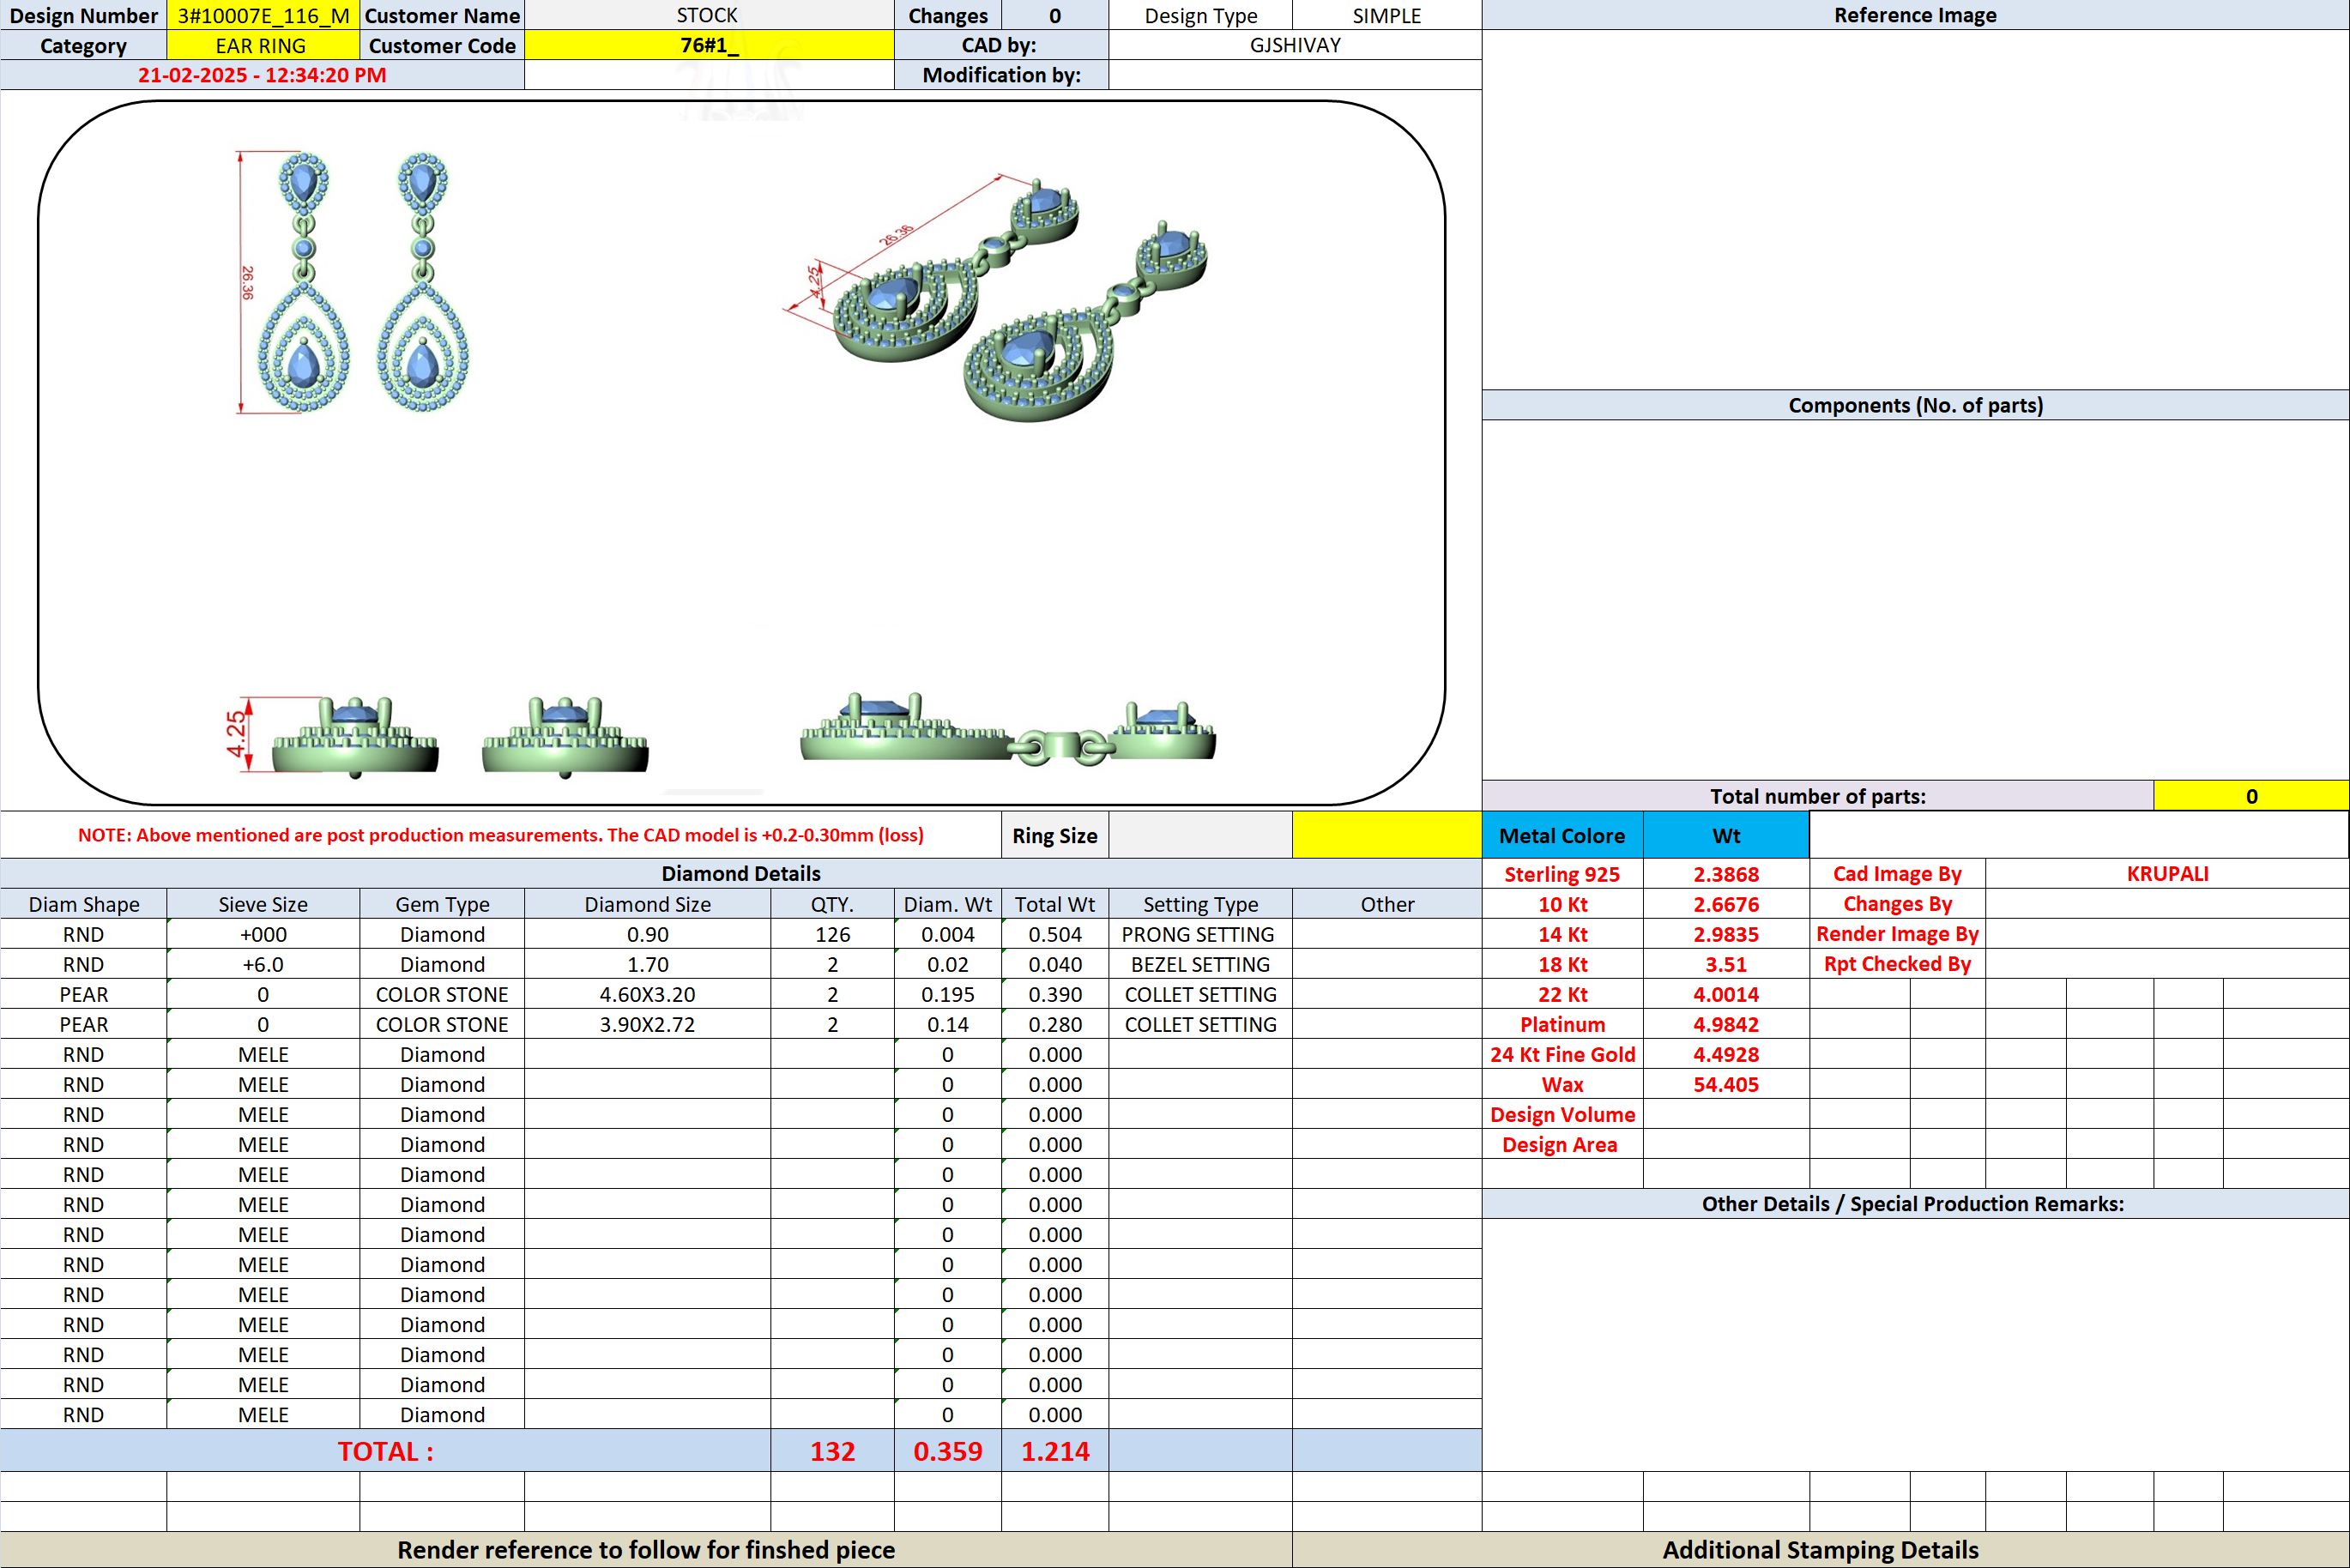
Task: Click the Render Image By label
Action: click(x=1897, y=934)
